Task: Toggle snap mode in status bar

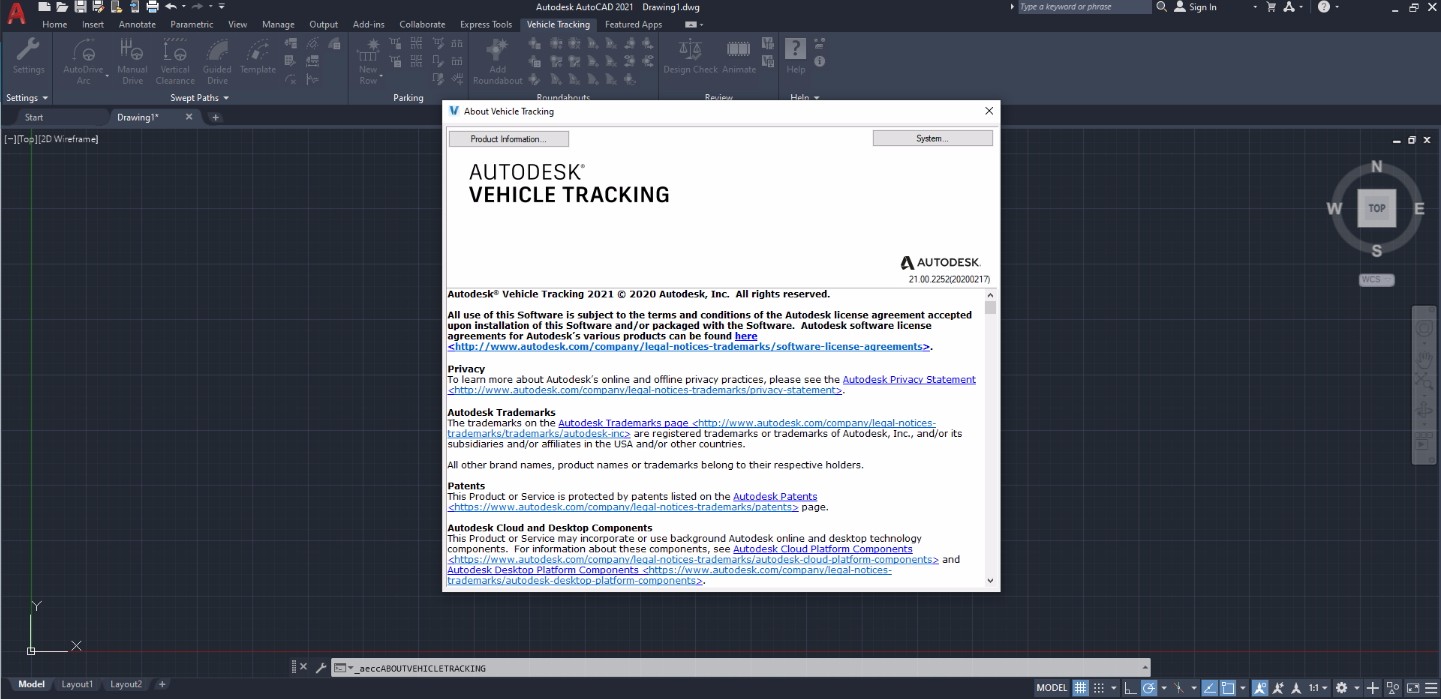Action: tap(1097, 688)
